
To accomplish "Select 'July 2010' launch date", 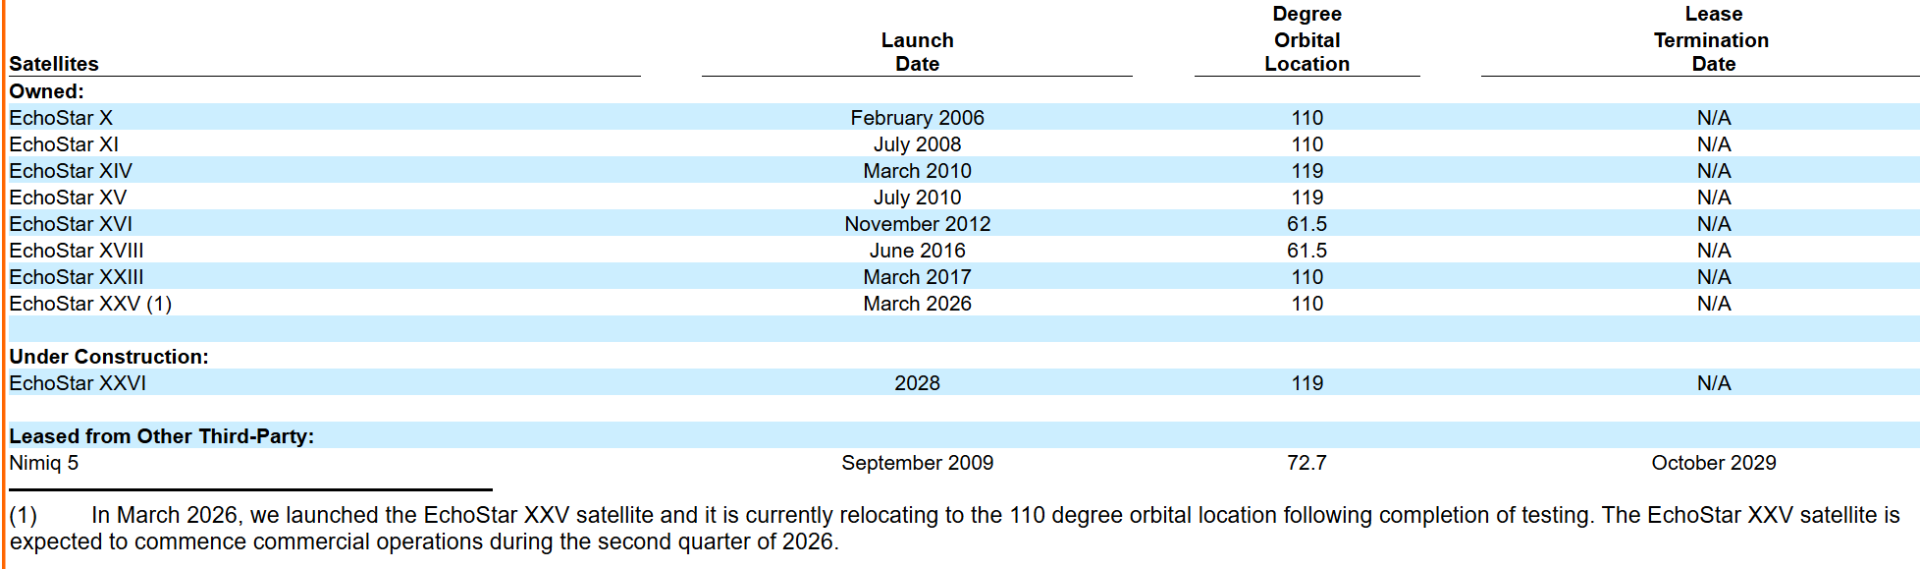I will point(917,197).
